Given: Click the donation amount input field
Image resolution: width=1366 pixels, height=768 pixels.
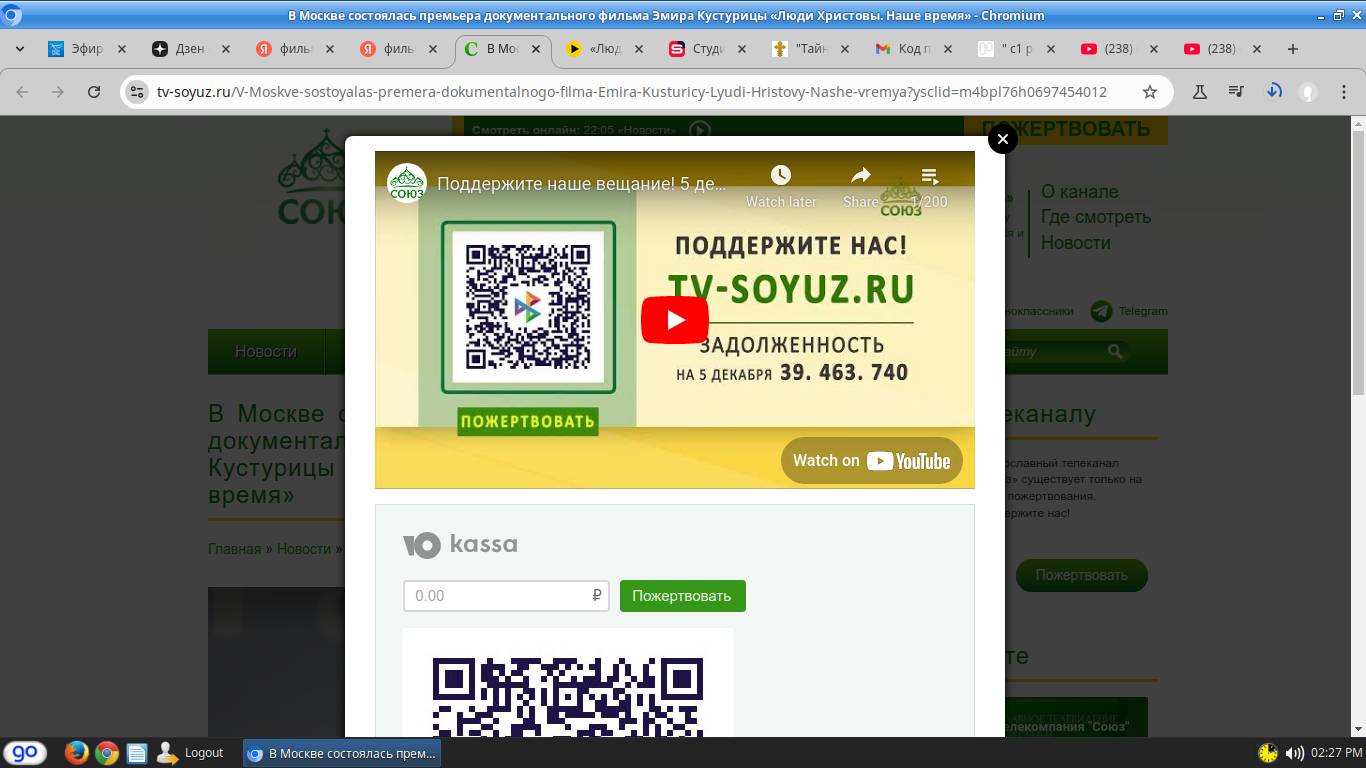Looking at the screenshot, I should point(506,596).
